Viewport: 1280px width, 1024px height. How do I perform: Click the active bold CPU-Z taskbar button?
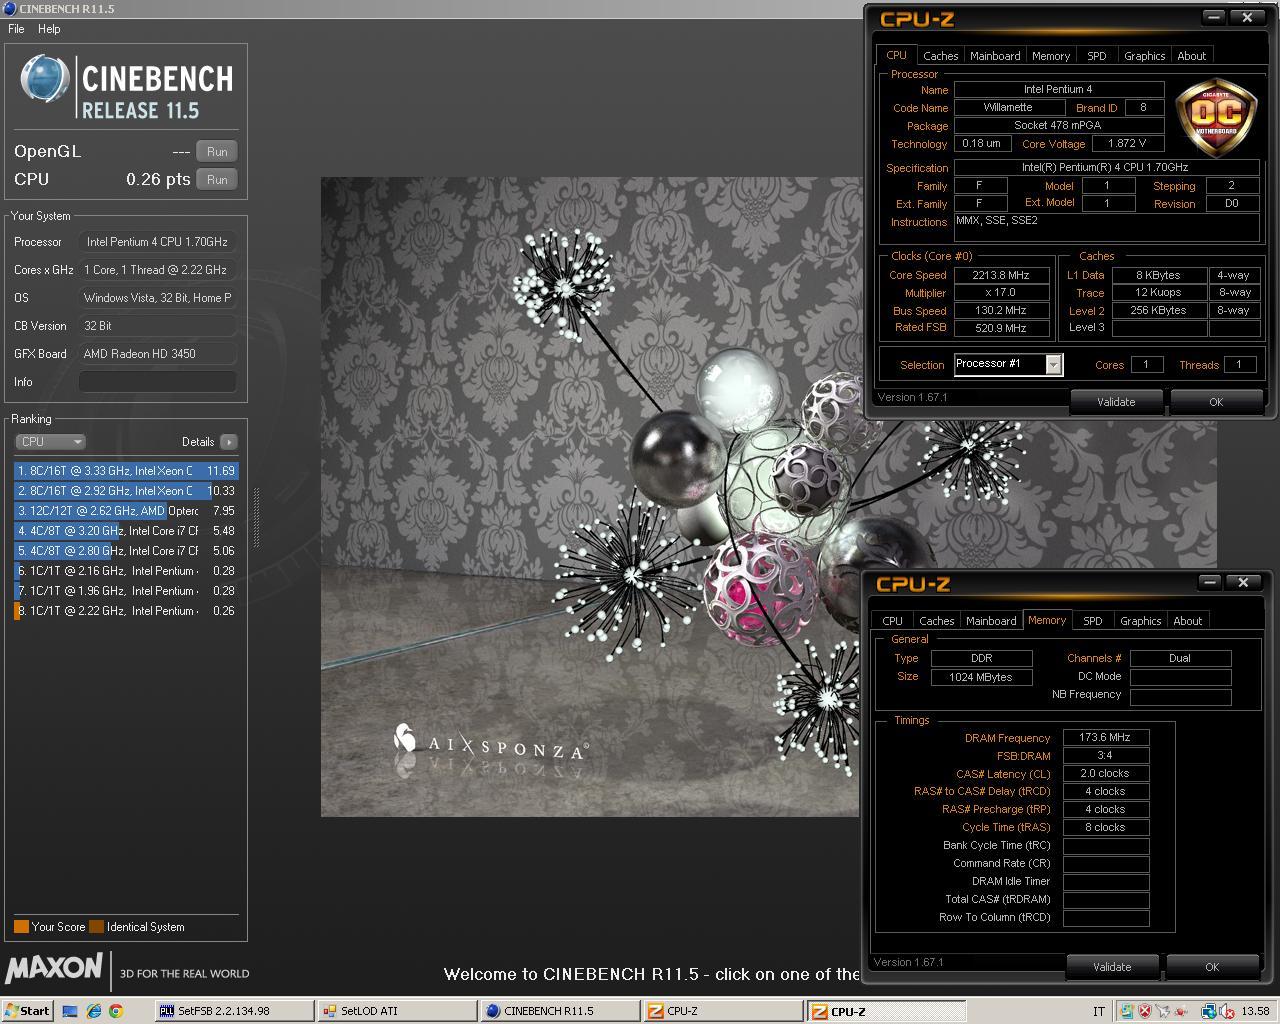[x=886, y=1011]
